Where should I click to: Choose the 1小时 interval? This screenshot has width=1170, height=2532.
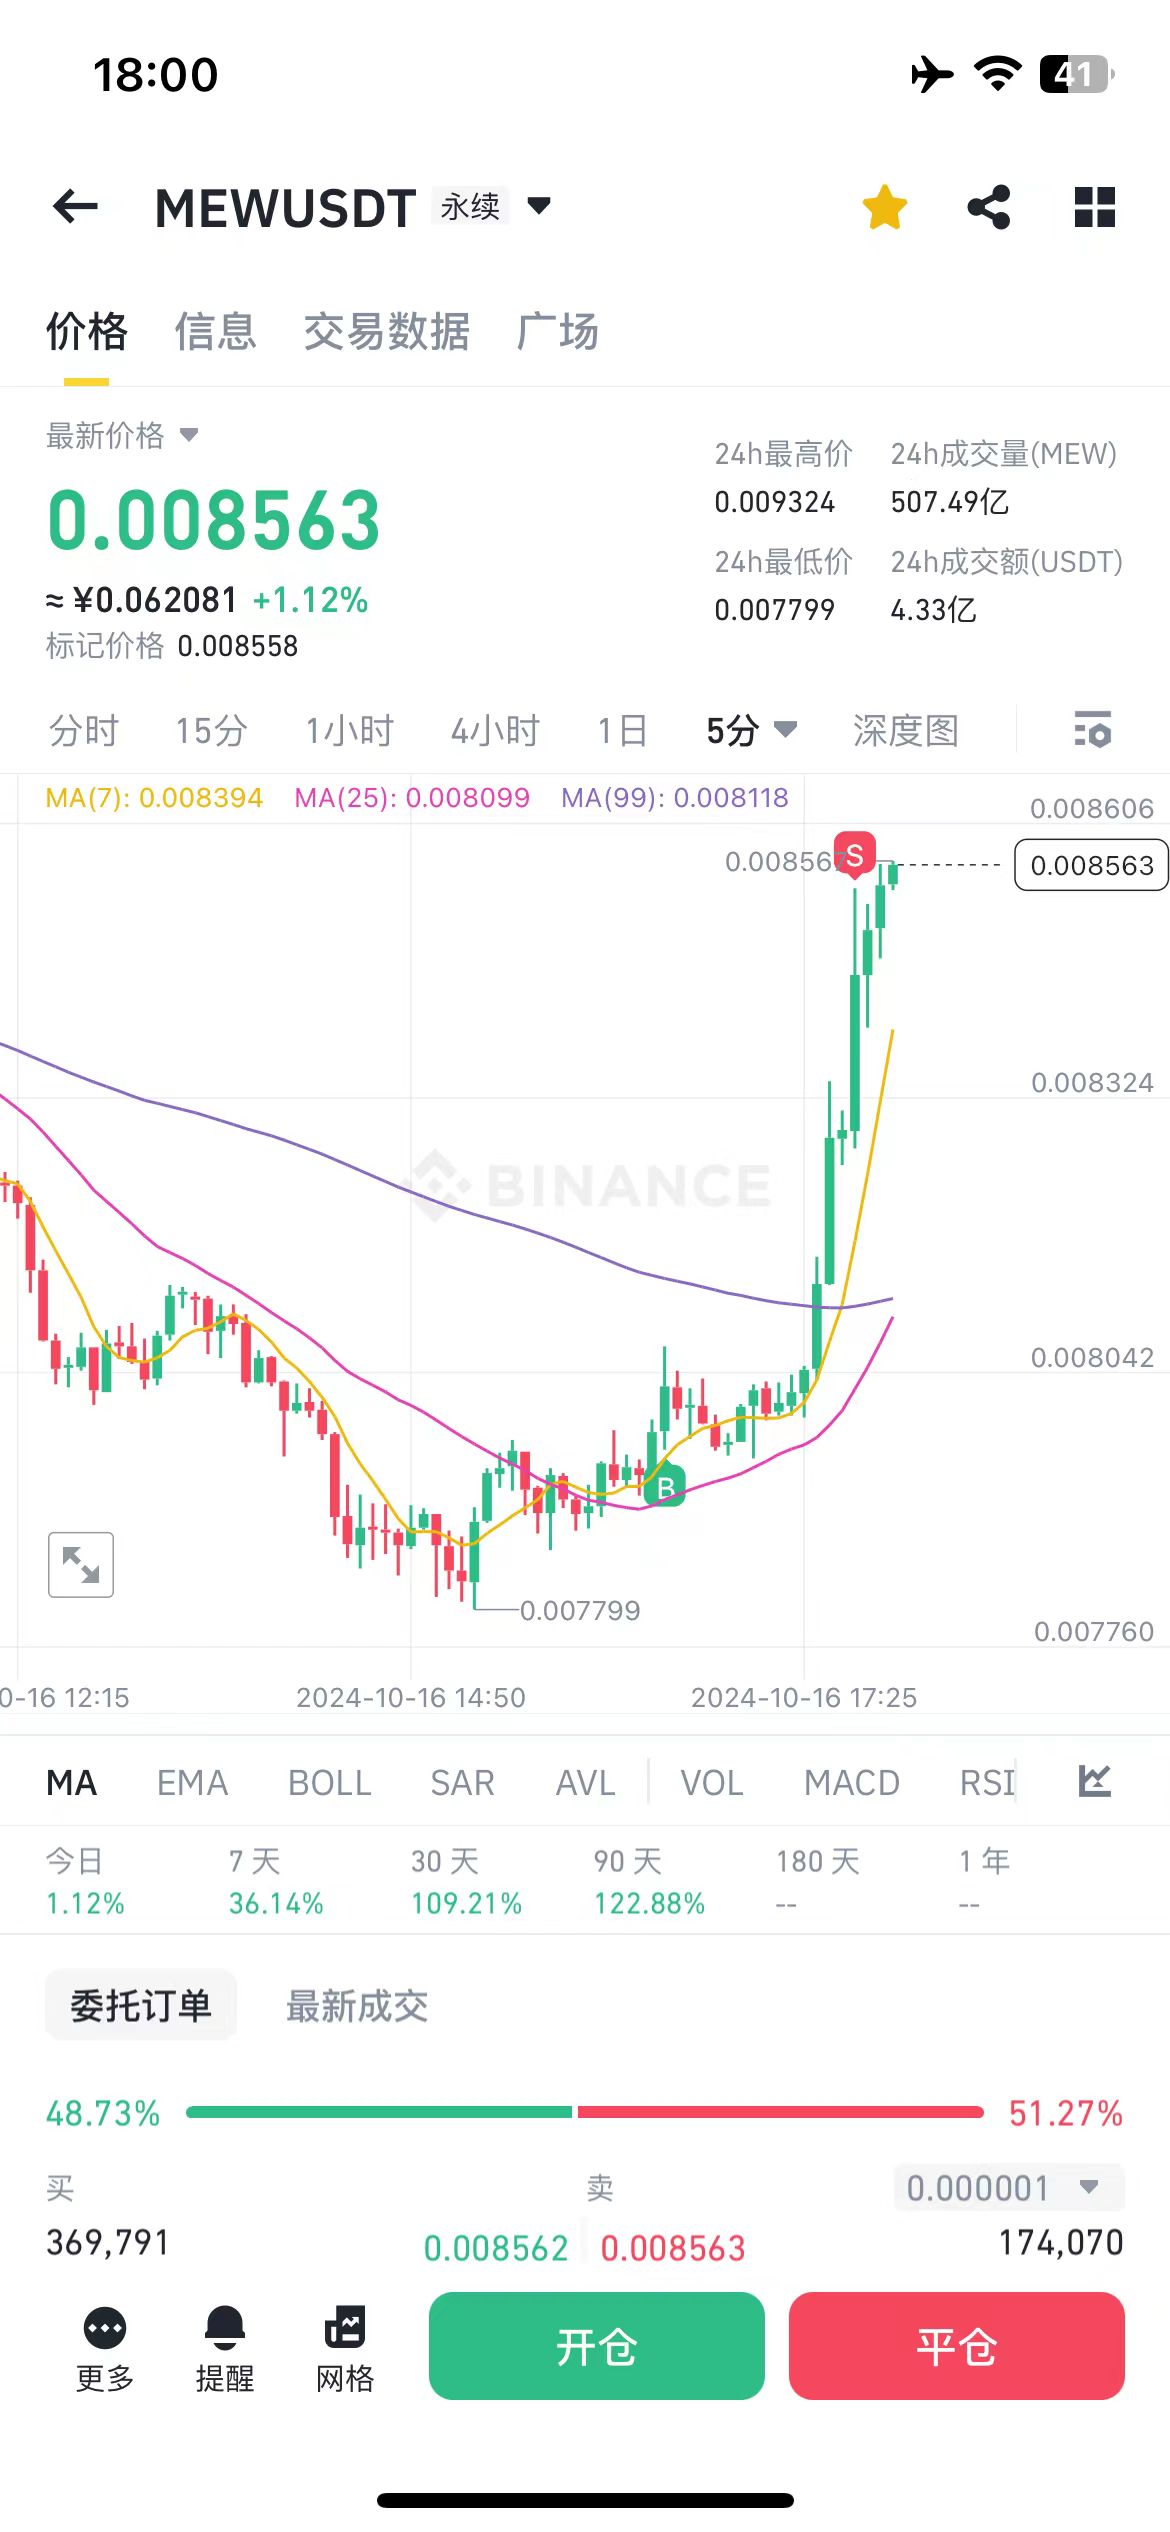point(349,730)
